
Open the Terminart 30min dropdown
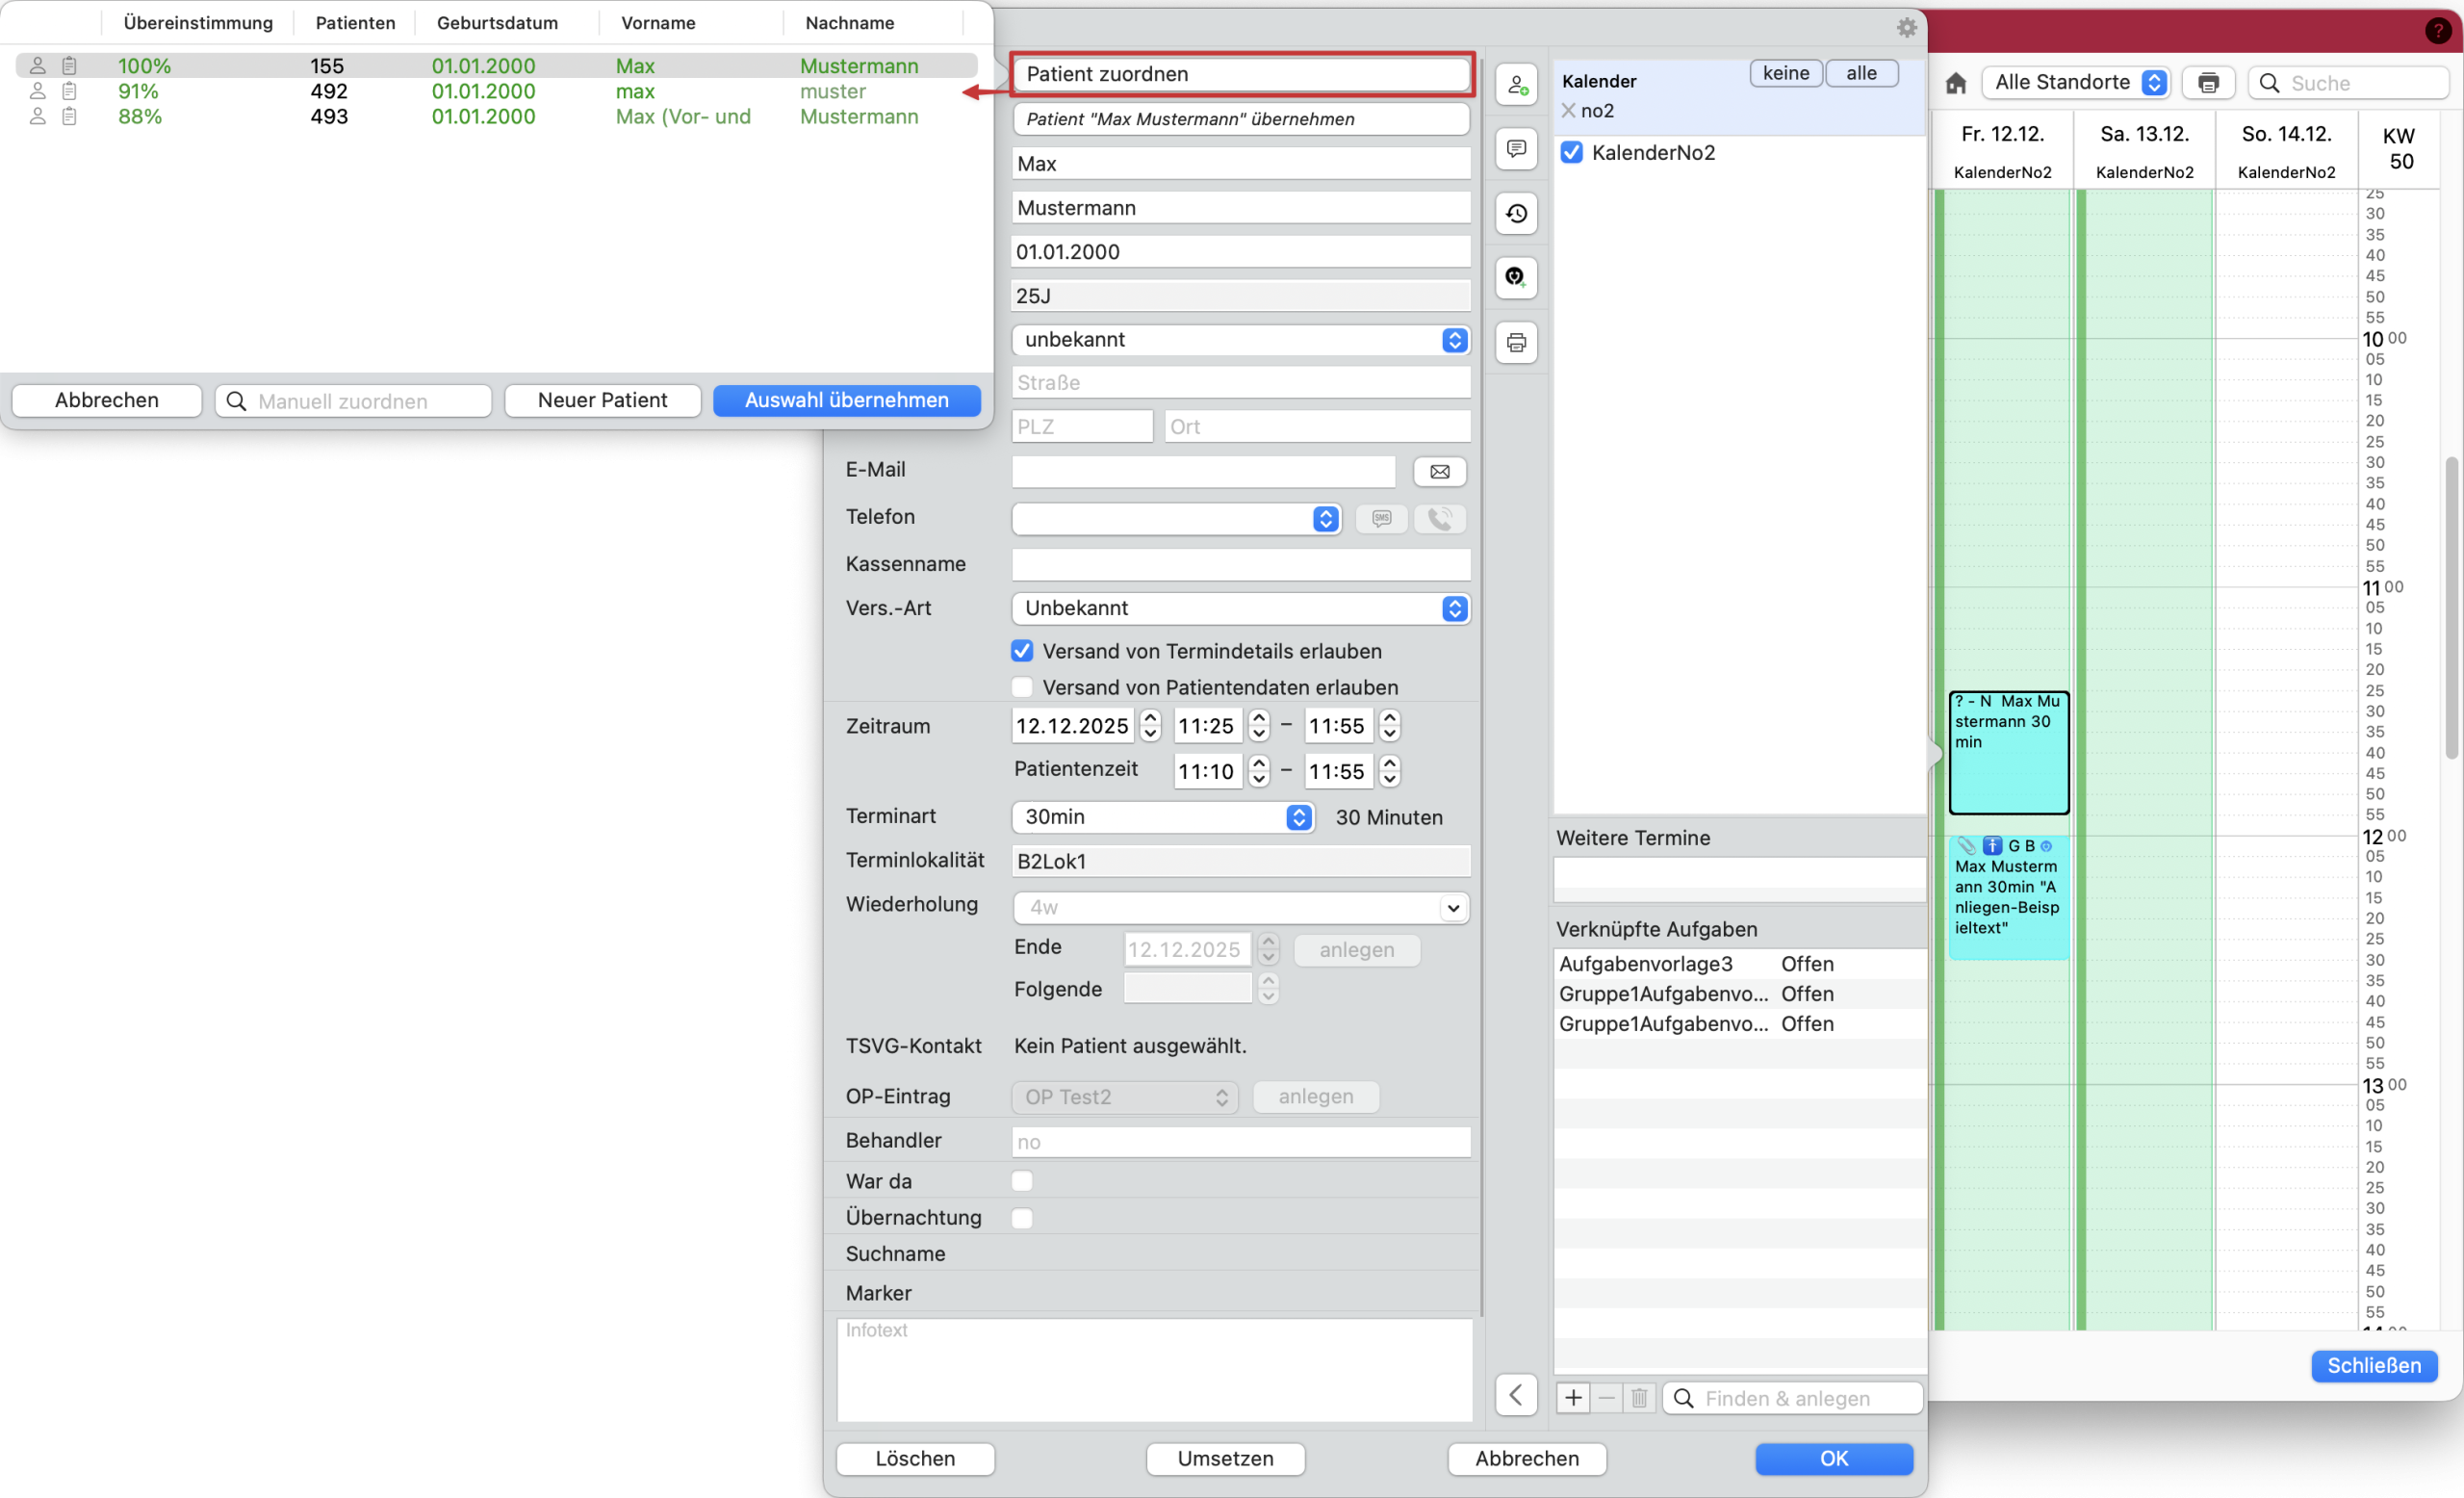pyautogui.click(x=1298, y=817)
